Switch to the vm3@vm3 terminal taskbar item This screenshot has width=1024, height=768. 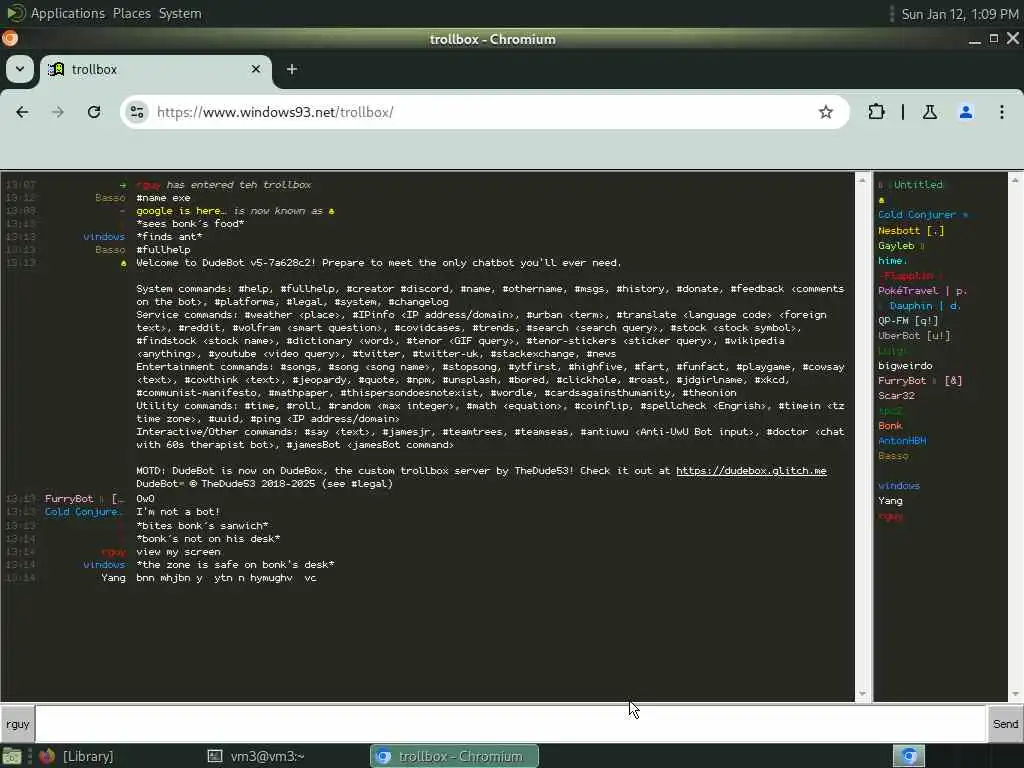(256, 756)
